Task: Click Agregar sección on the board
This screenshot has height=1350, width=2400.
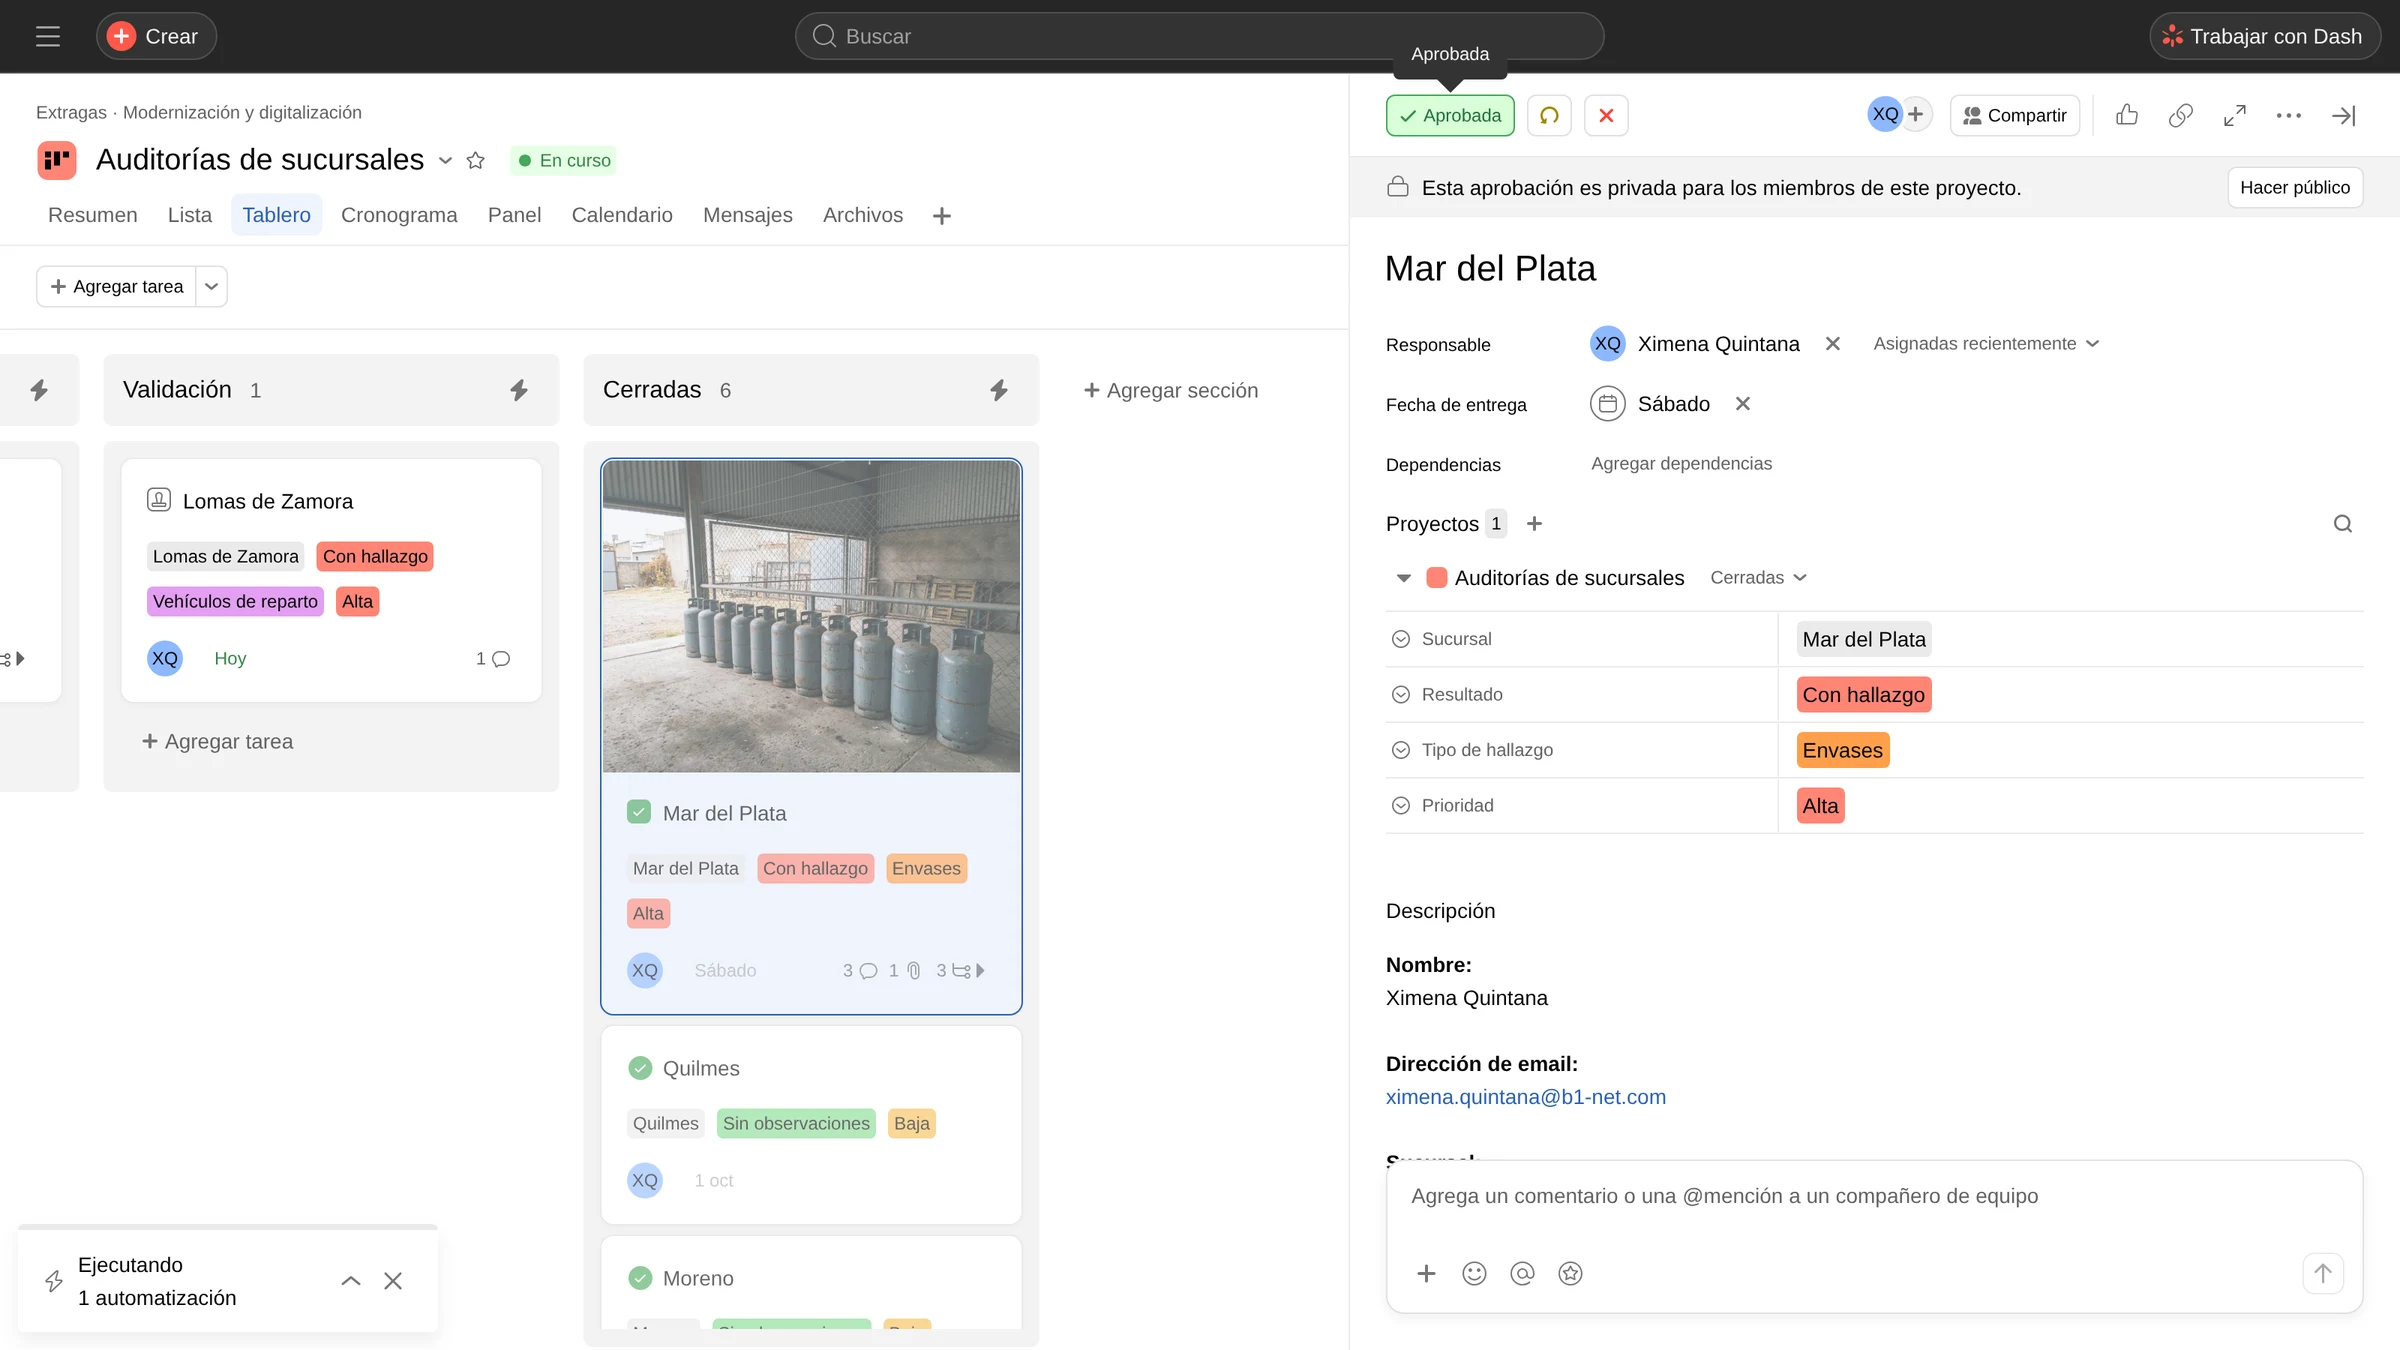Action: click(x=1171, y=390)
